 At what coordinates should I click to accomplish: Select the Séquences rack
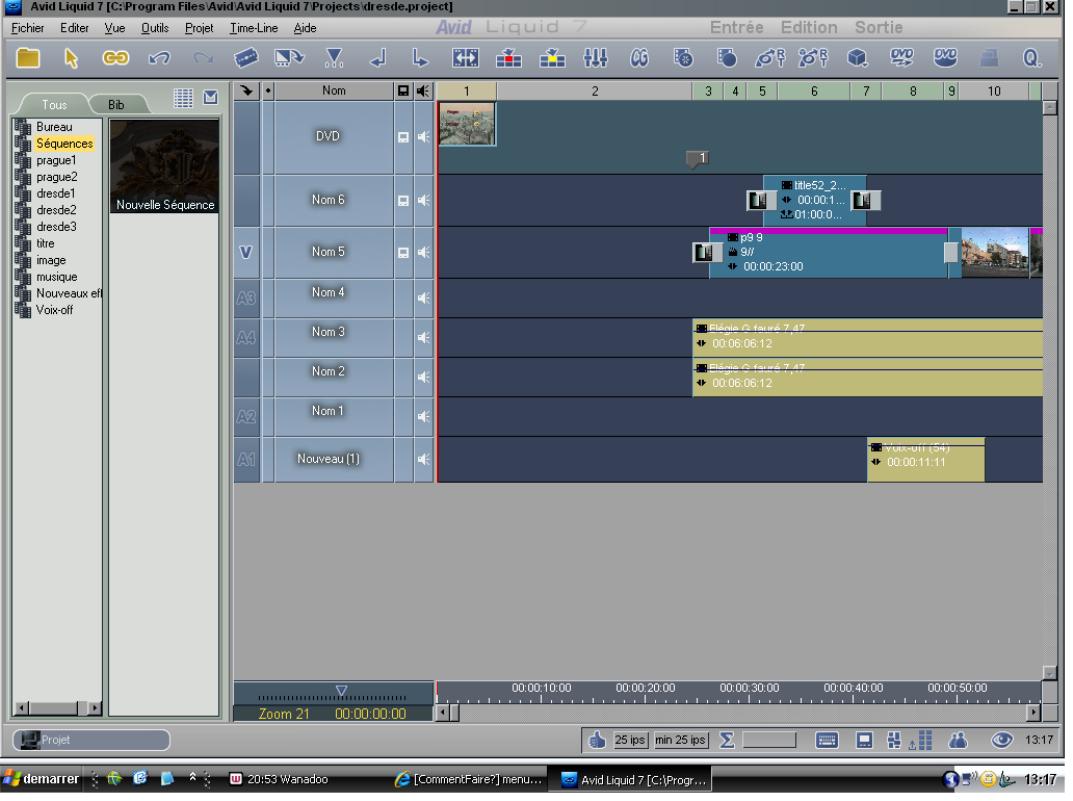tap(64, 144)
